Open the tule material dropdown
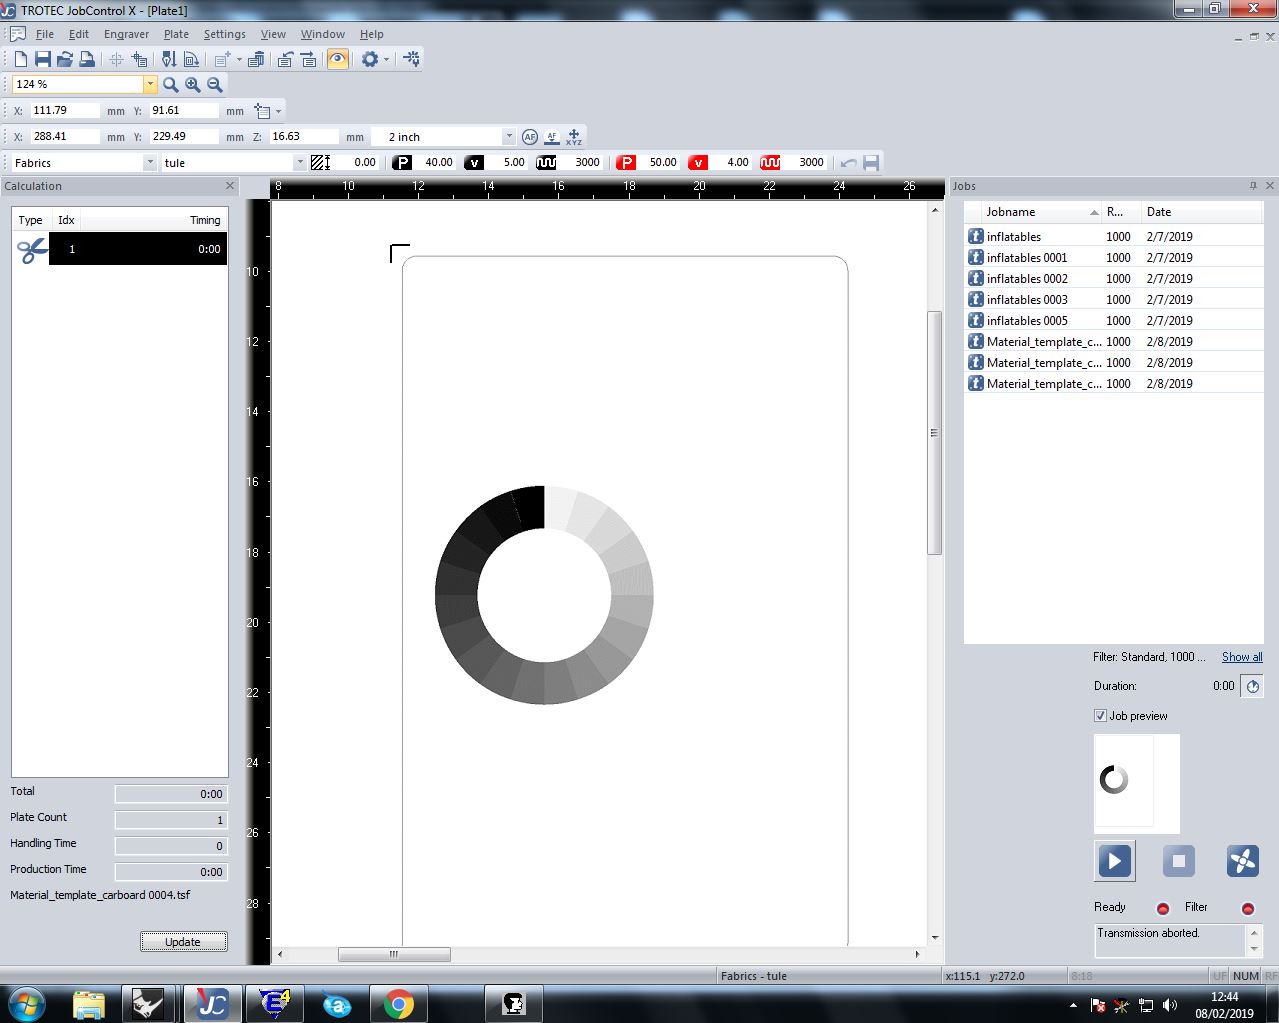The image size is (1279, 1023). point(299,163)
